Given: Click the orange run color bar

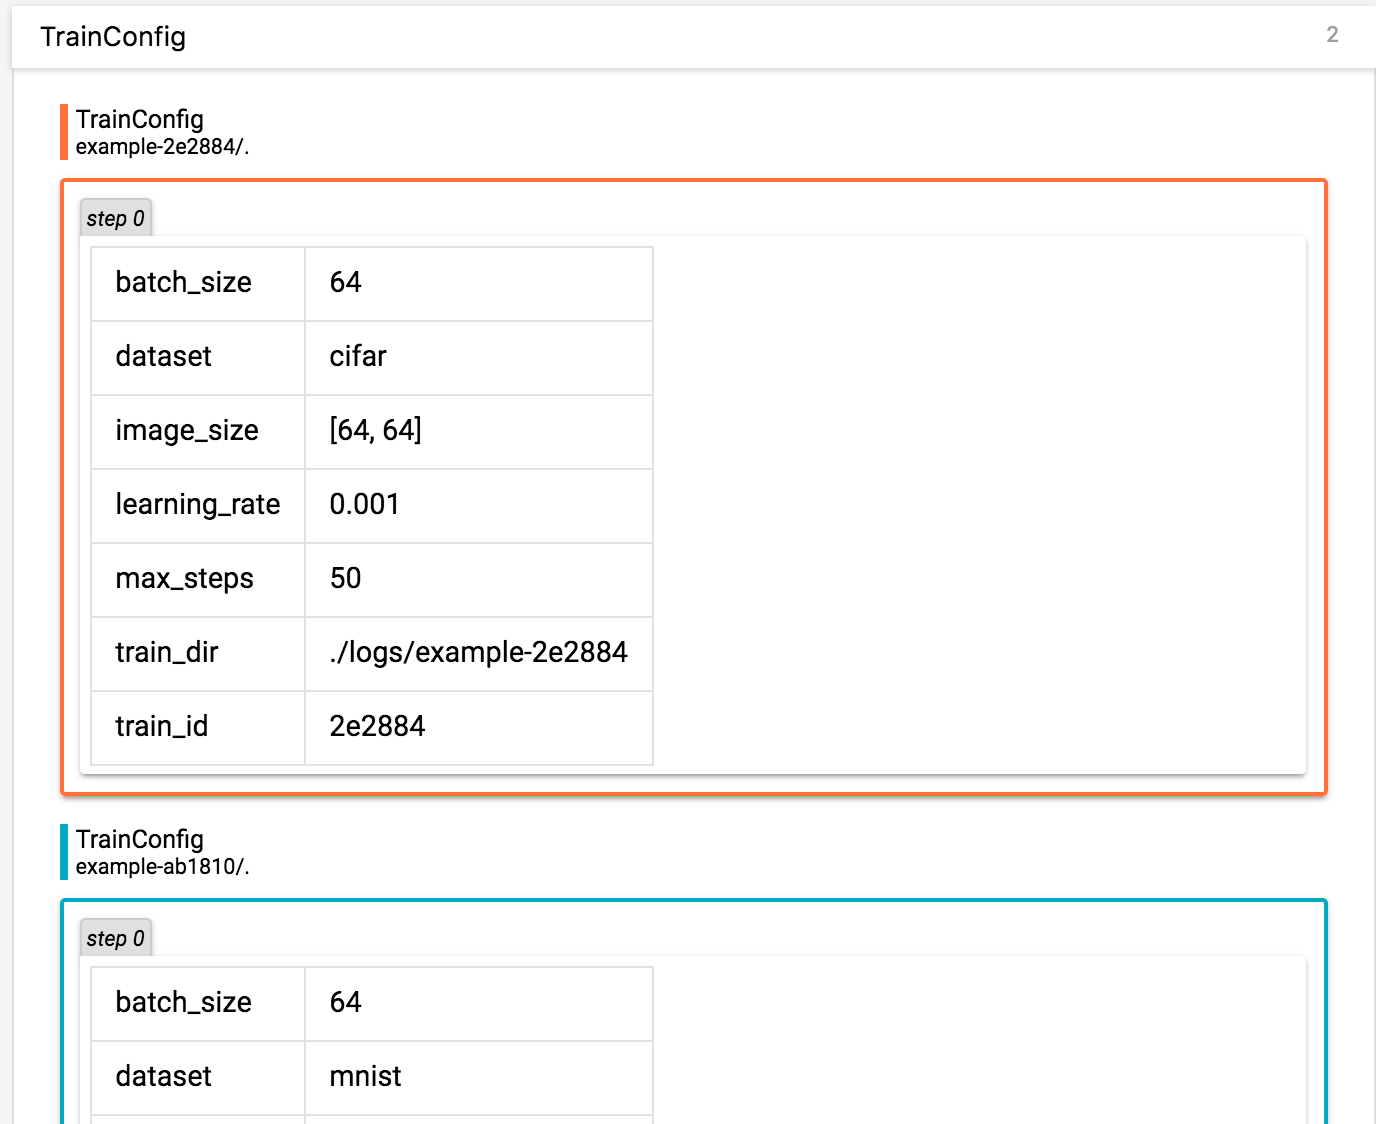Looking at the screenshot, I should coord(64,132).
